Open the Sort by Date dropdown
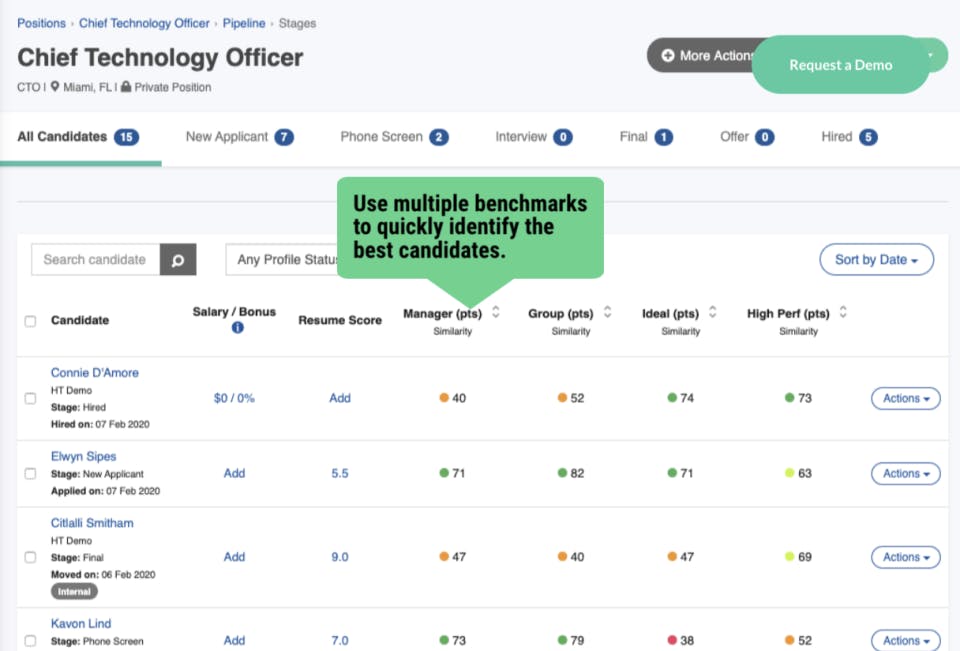 (x=876, y=260)
